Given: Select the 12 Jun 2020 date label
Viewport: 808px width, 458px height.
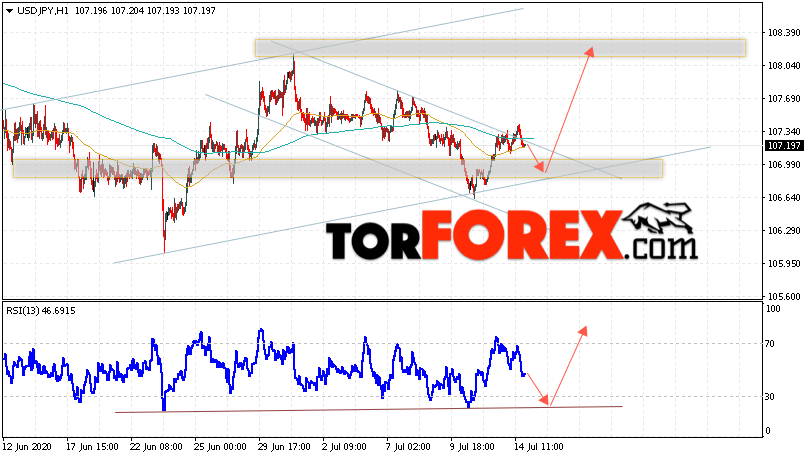Looking at the screenshot, I should [x=28, y=447].
